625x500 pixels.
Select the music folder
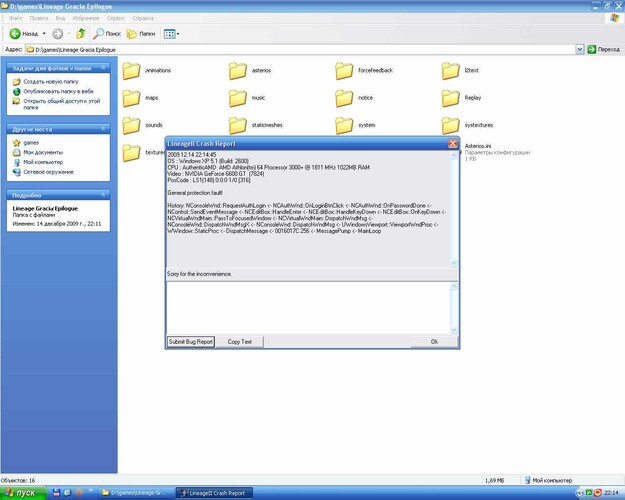[x=247, y=98]
